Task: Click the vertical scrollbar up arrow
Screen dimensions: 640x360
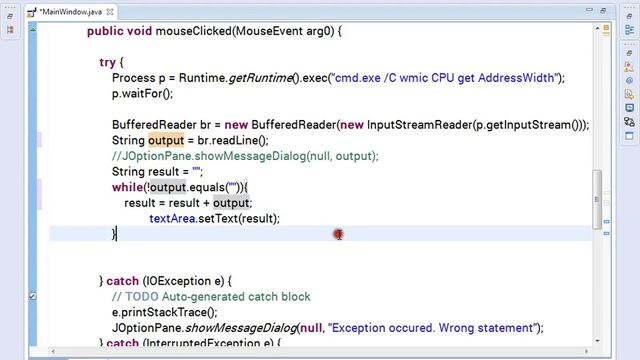Action: tap(597, 28)
